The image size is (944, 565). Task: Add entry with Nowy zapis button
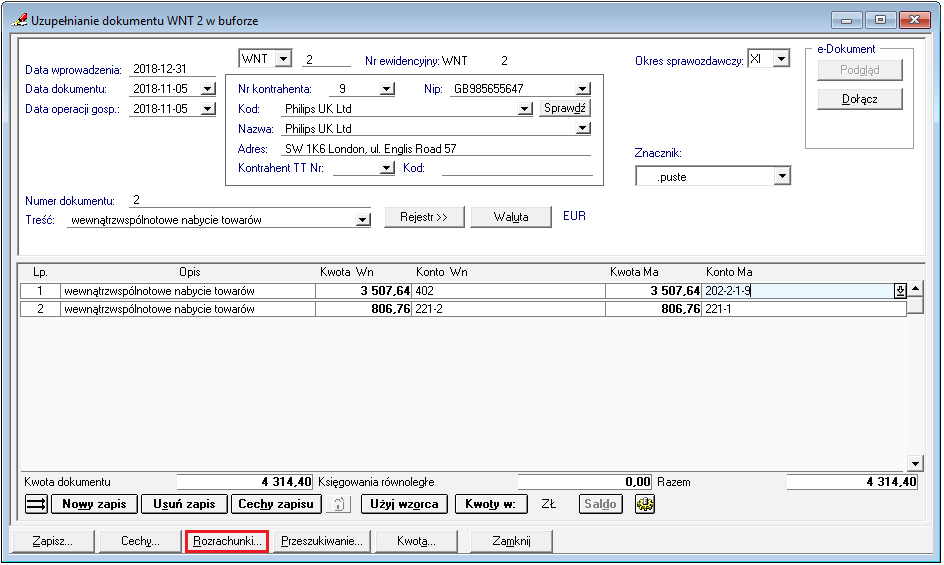(95, 504)
